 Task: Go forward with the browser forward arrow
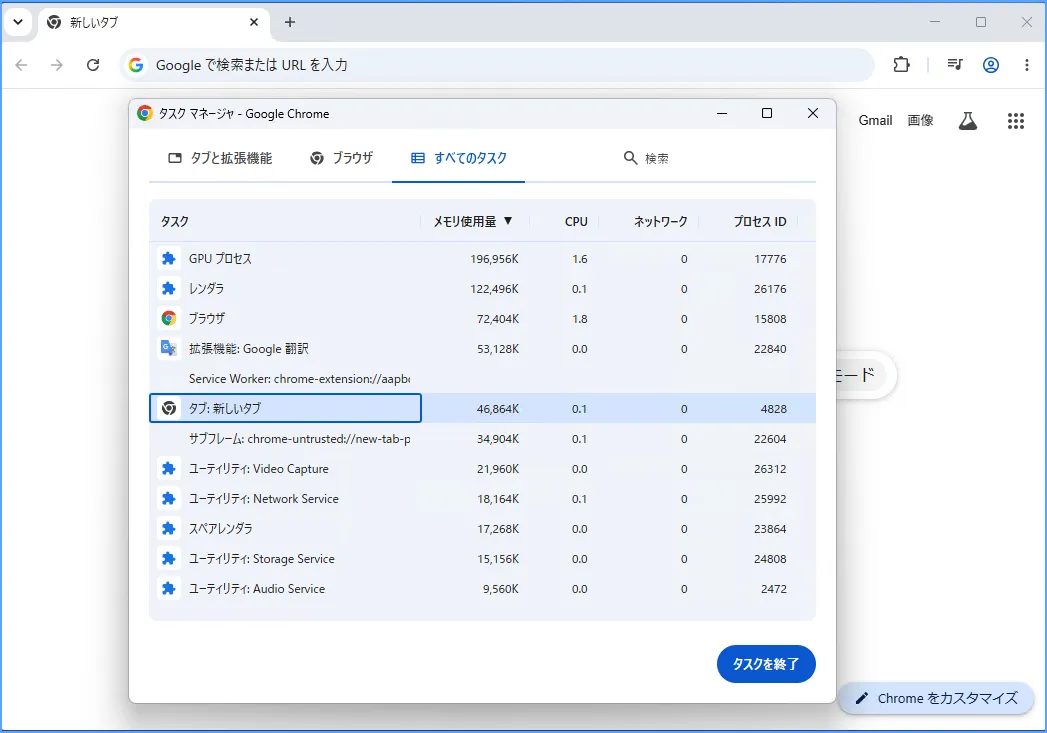[x=57, y=65]
